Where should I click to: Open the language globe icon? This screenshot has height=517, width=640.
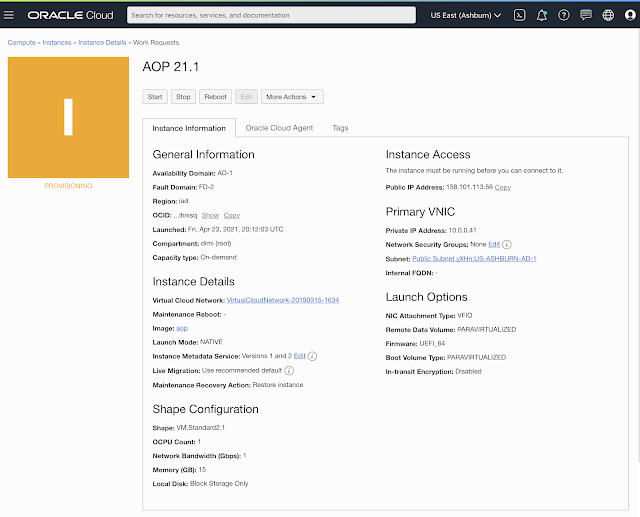pos(608,15)
